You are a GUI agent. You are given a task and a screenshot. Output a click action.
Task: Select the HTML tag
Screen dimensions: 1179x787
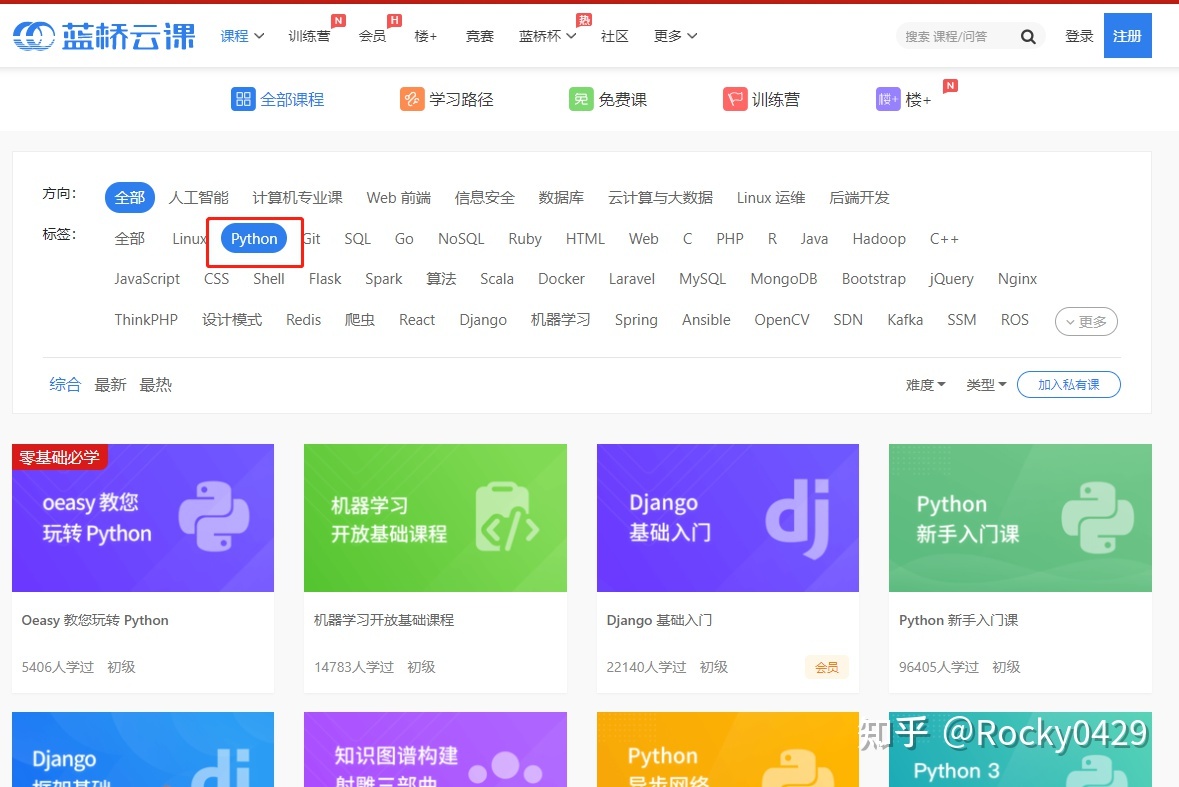point(585,239)
